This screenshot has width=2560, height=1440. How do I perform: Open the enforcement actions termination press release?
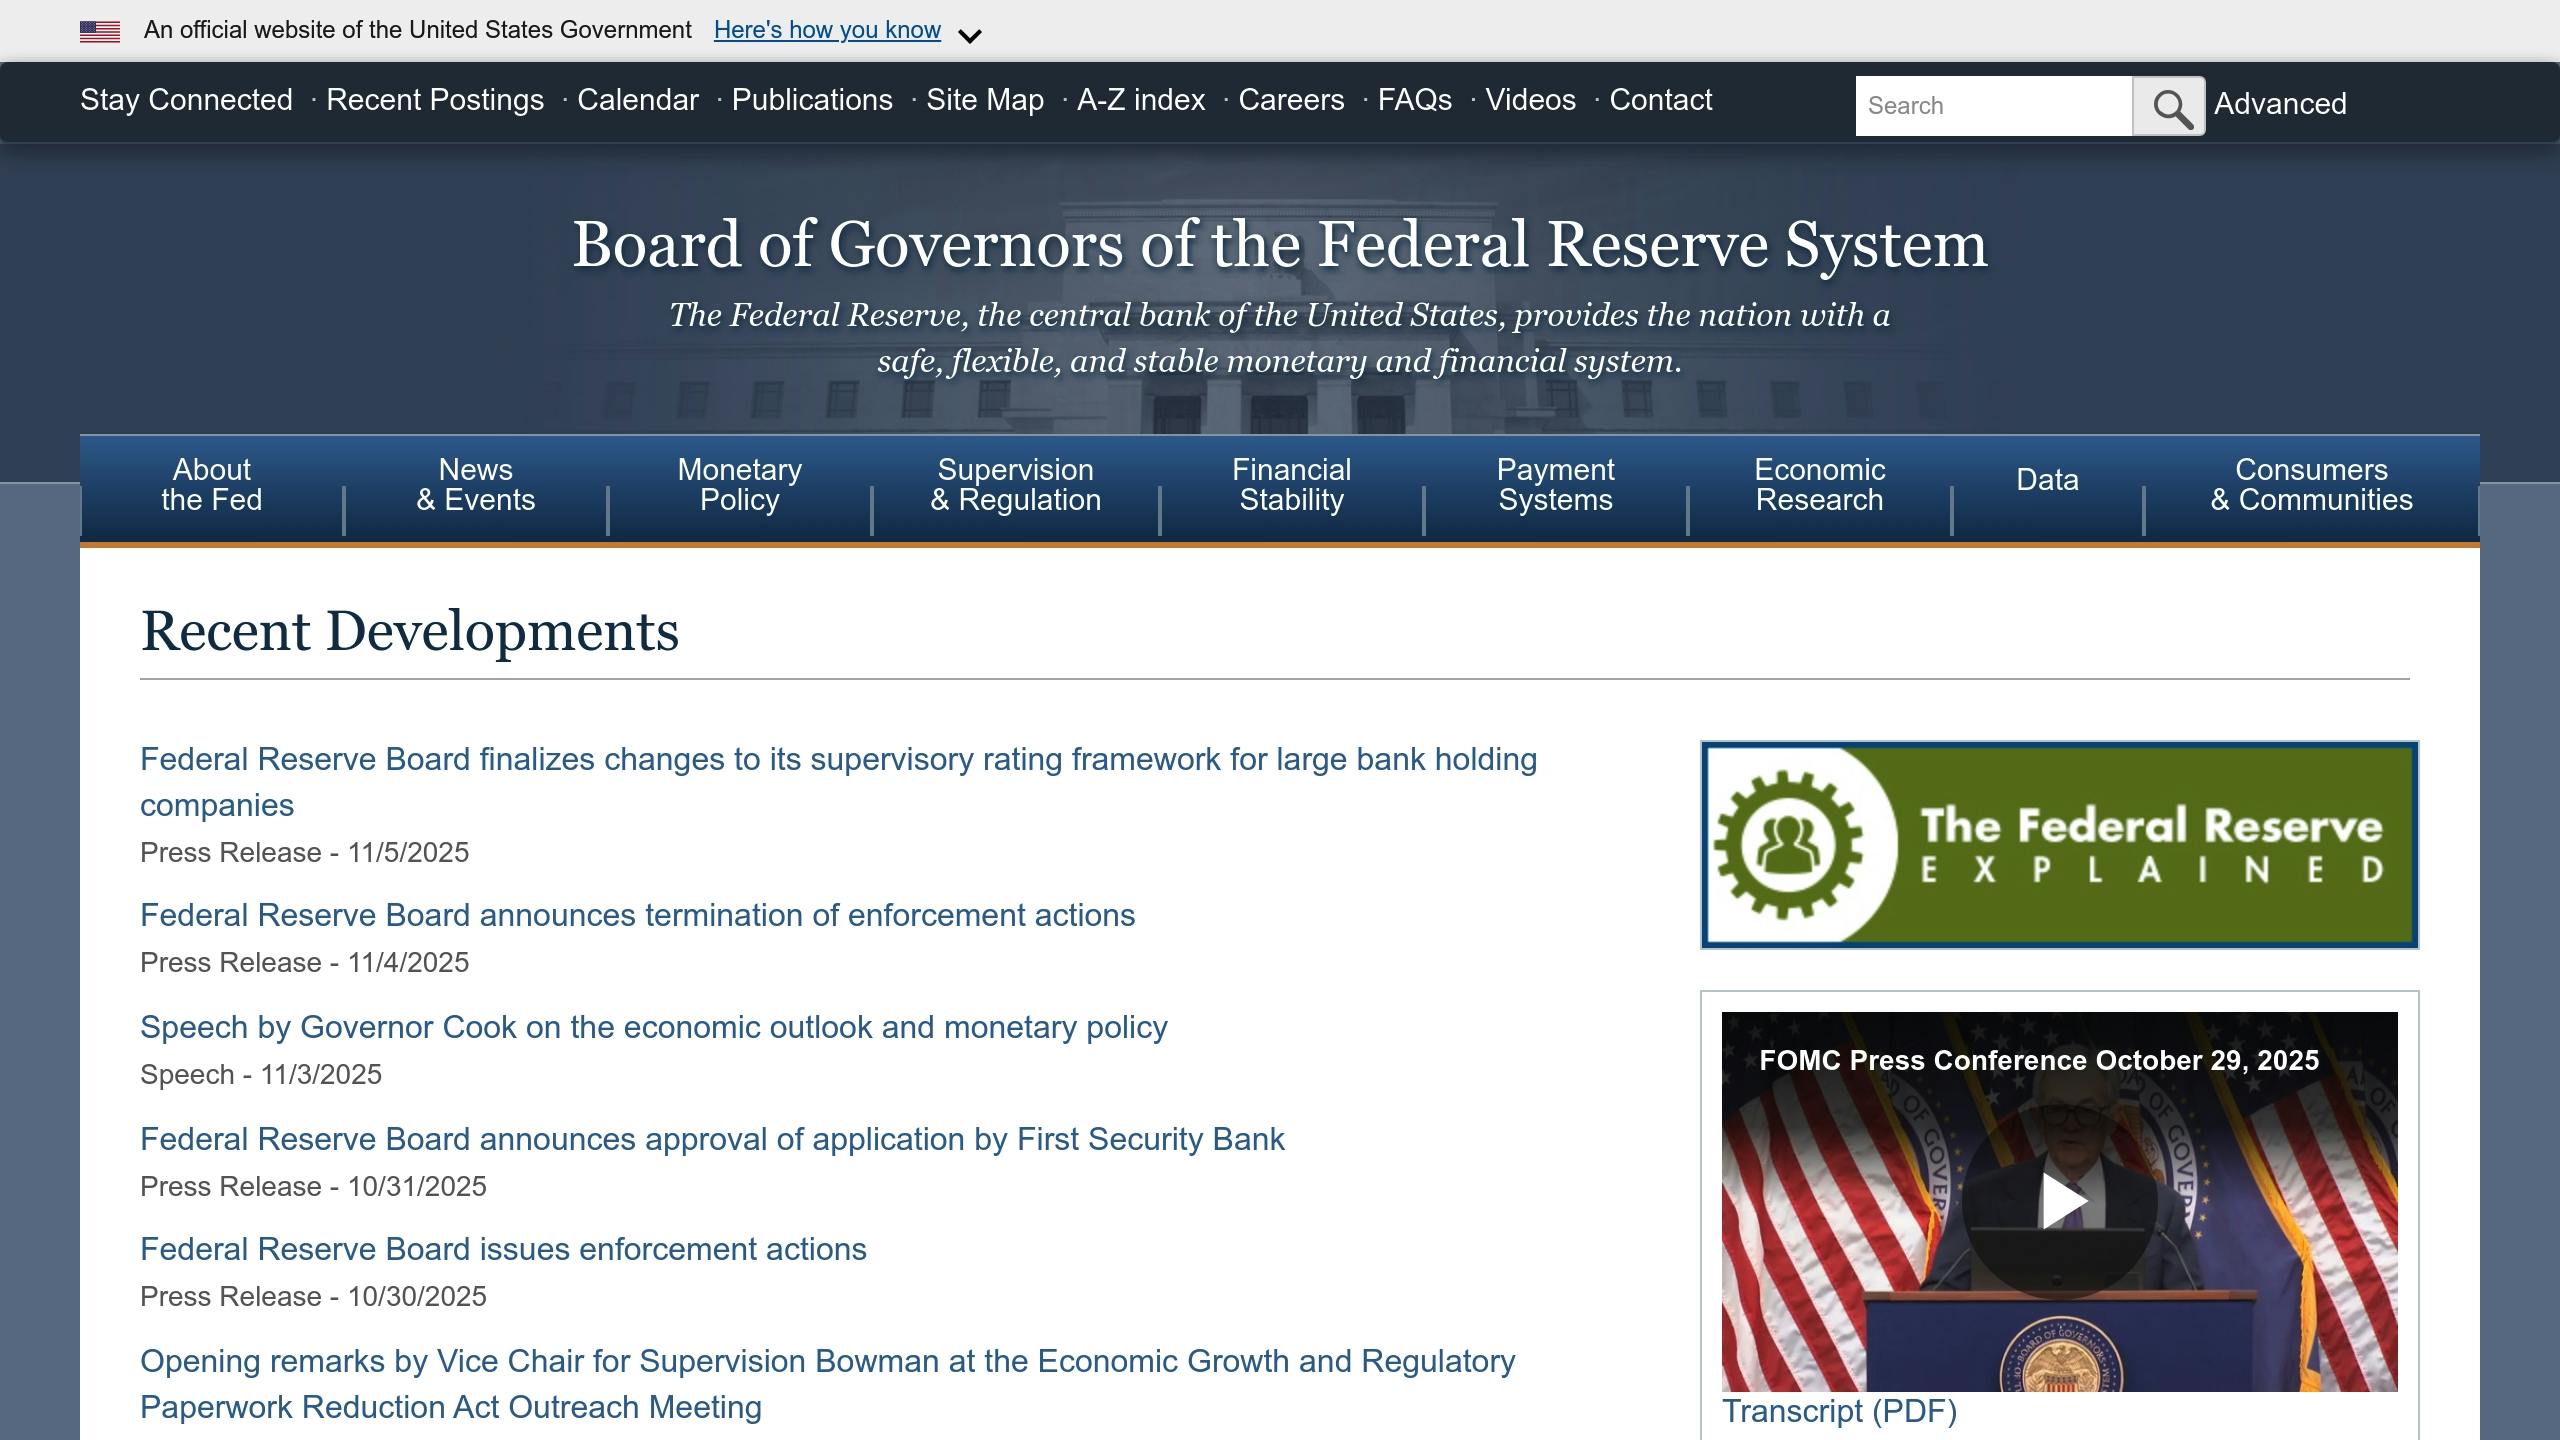(639, 915)
